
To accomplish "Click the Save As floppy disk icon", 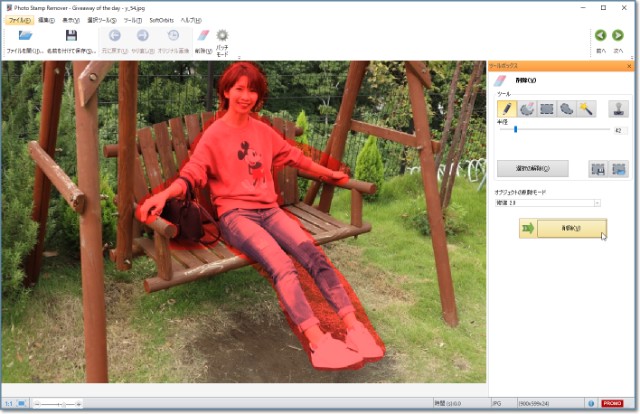I will point(70,37).
